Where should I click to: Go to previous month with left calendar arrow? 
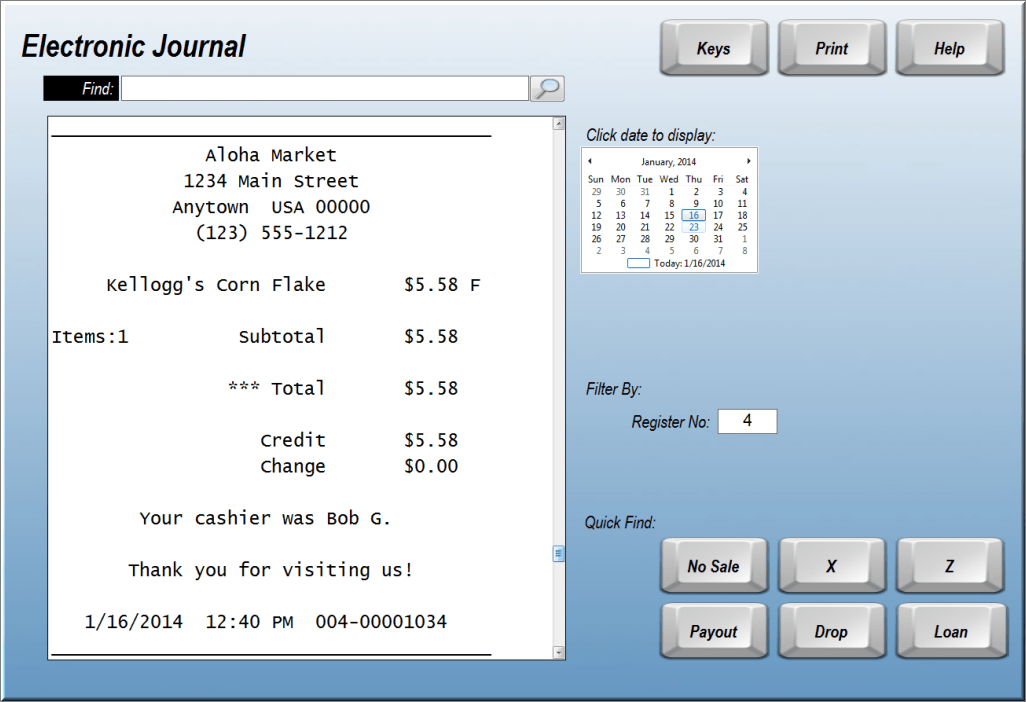[x=589, y=161]
